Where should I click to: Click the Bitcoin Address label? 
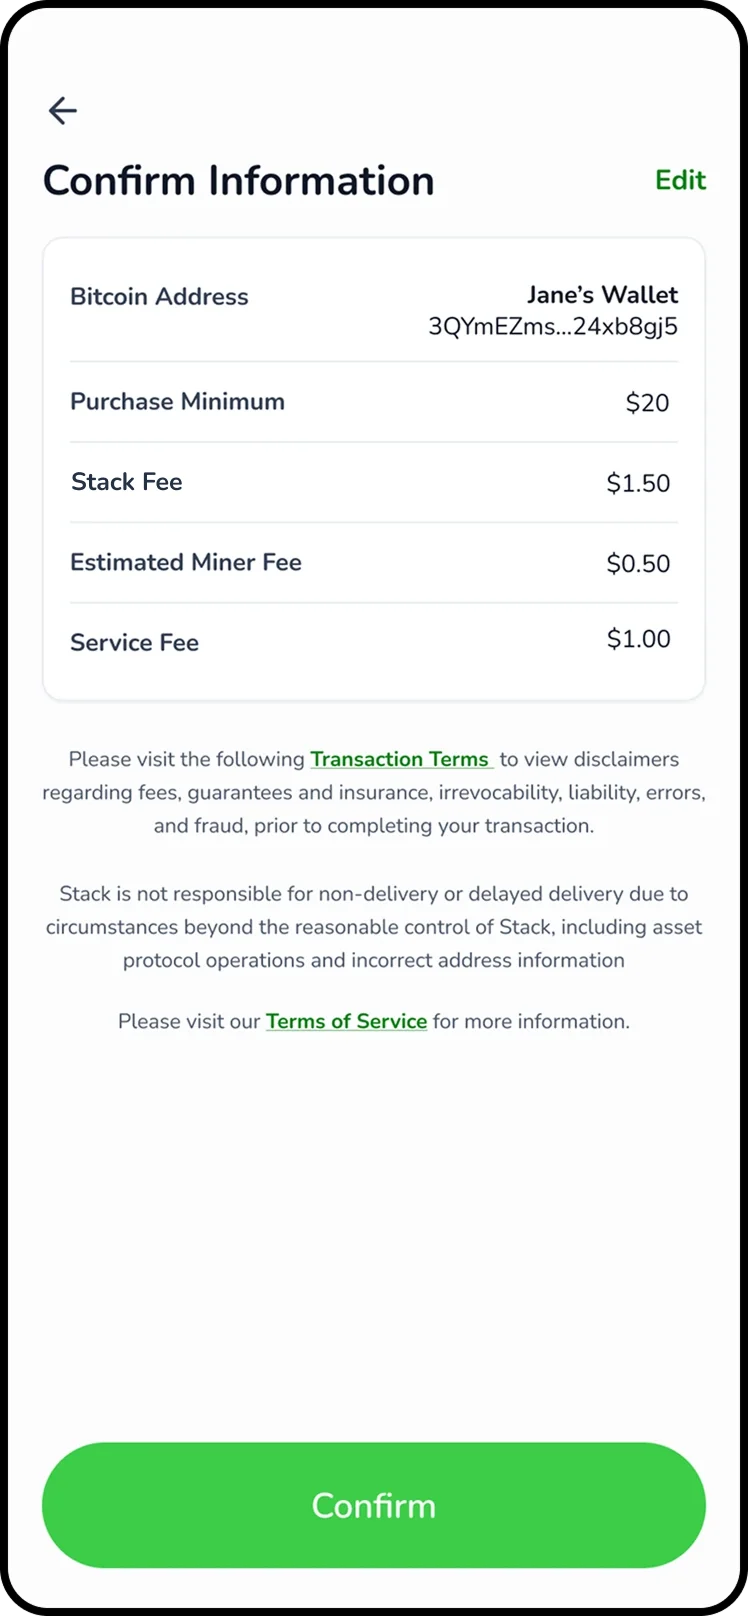pyautogui.click(x=159, y=297)
